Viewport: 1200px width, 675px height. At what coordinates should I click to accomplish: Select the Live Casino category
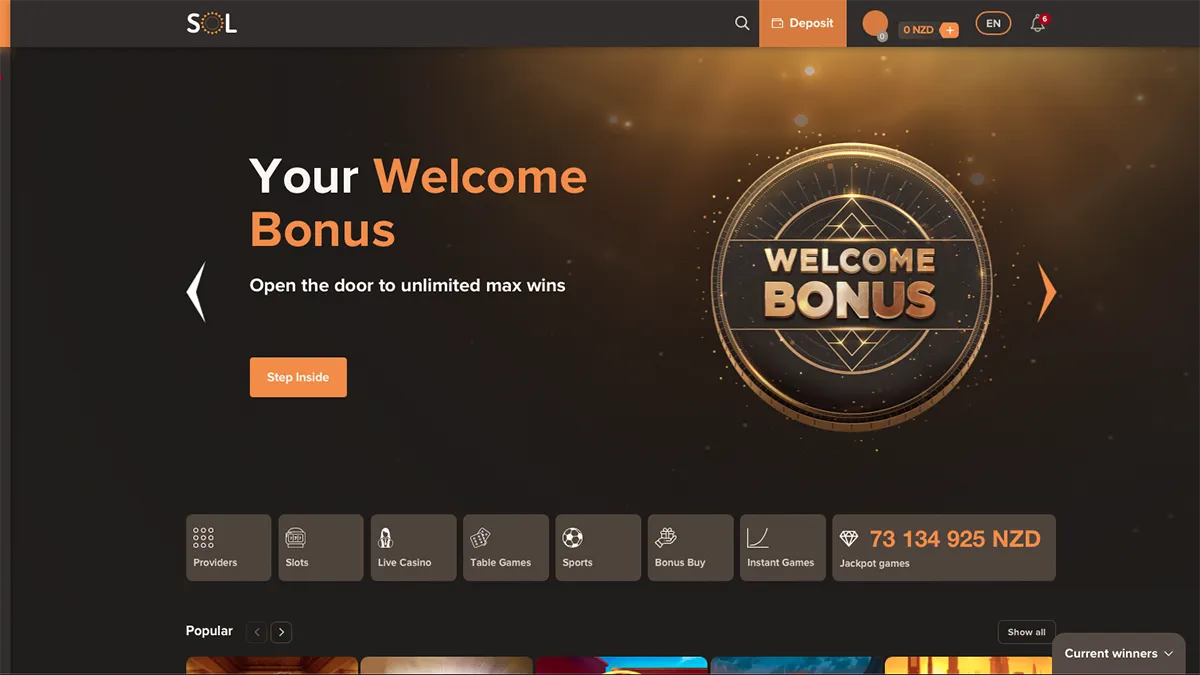[x=413, y=547]
